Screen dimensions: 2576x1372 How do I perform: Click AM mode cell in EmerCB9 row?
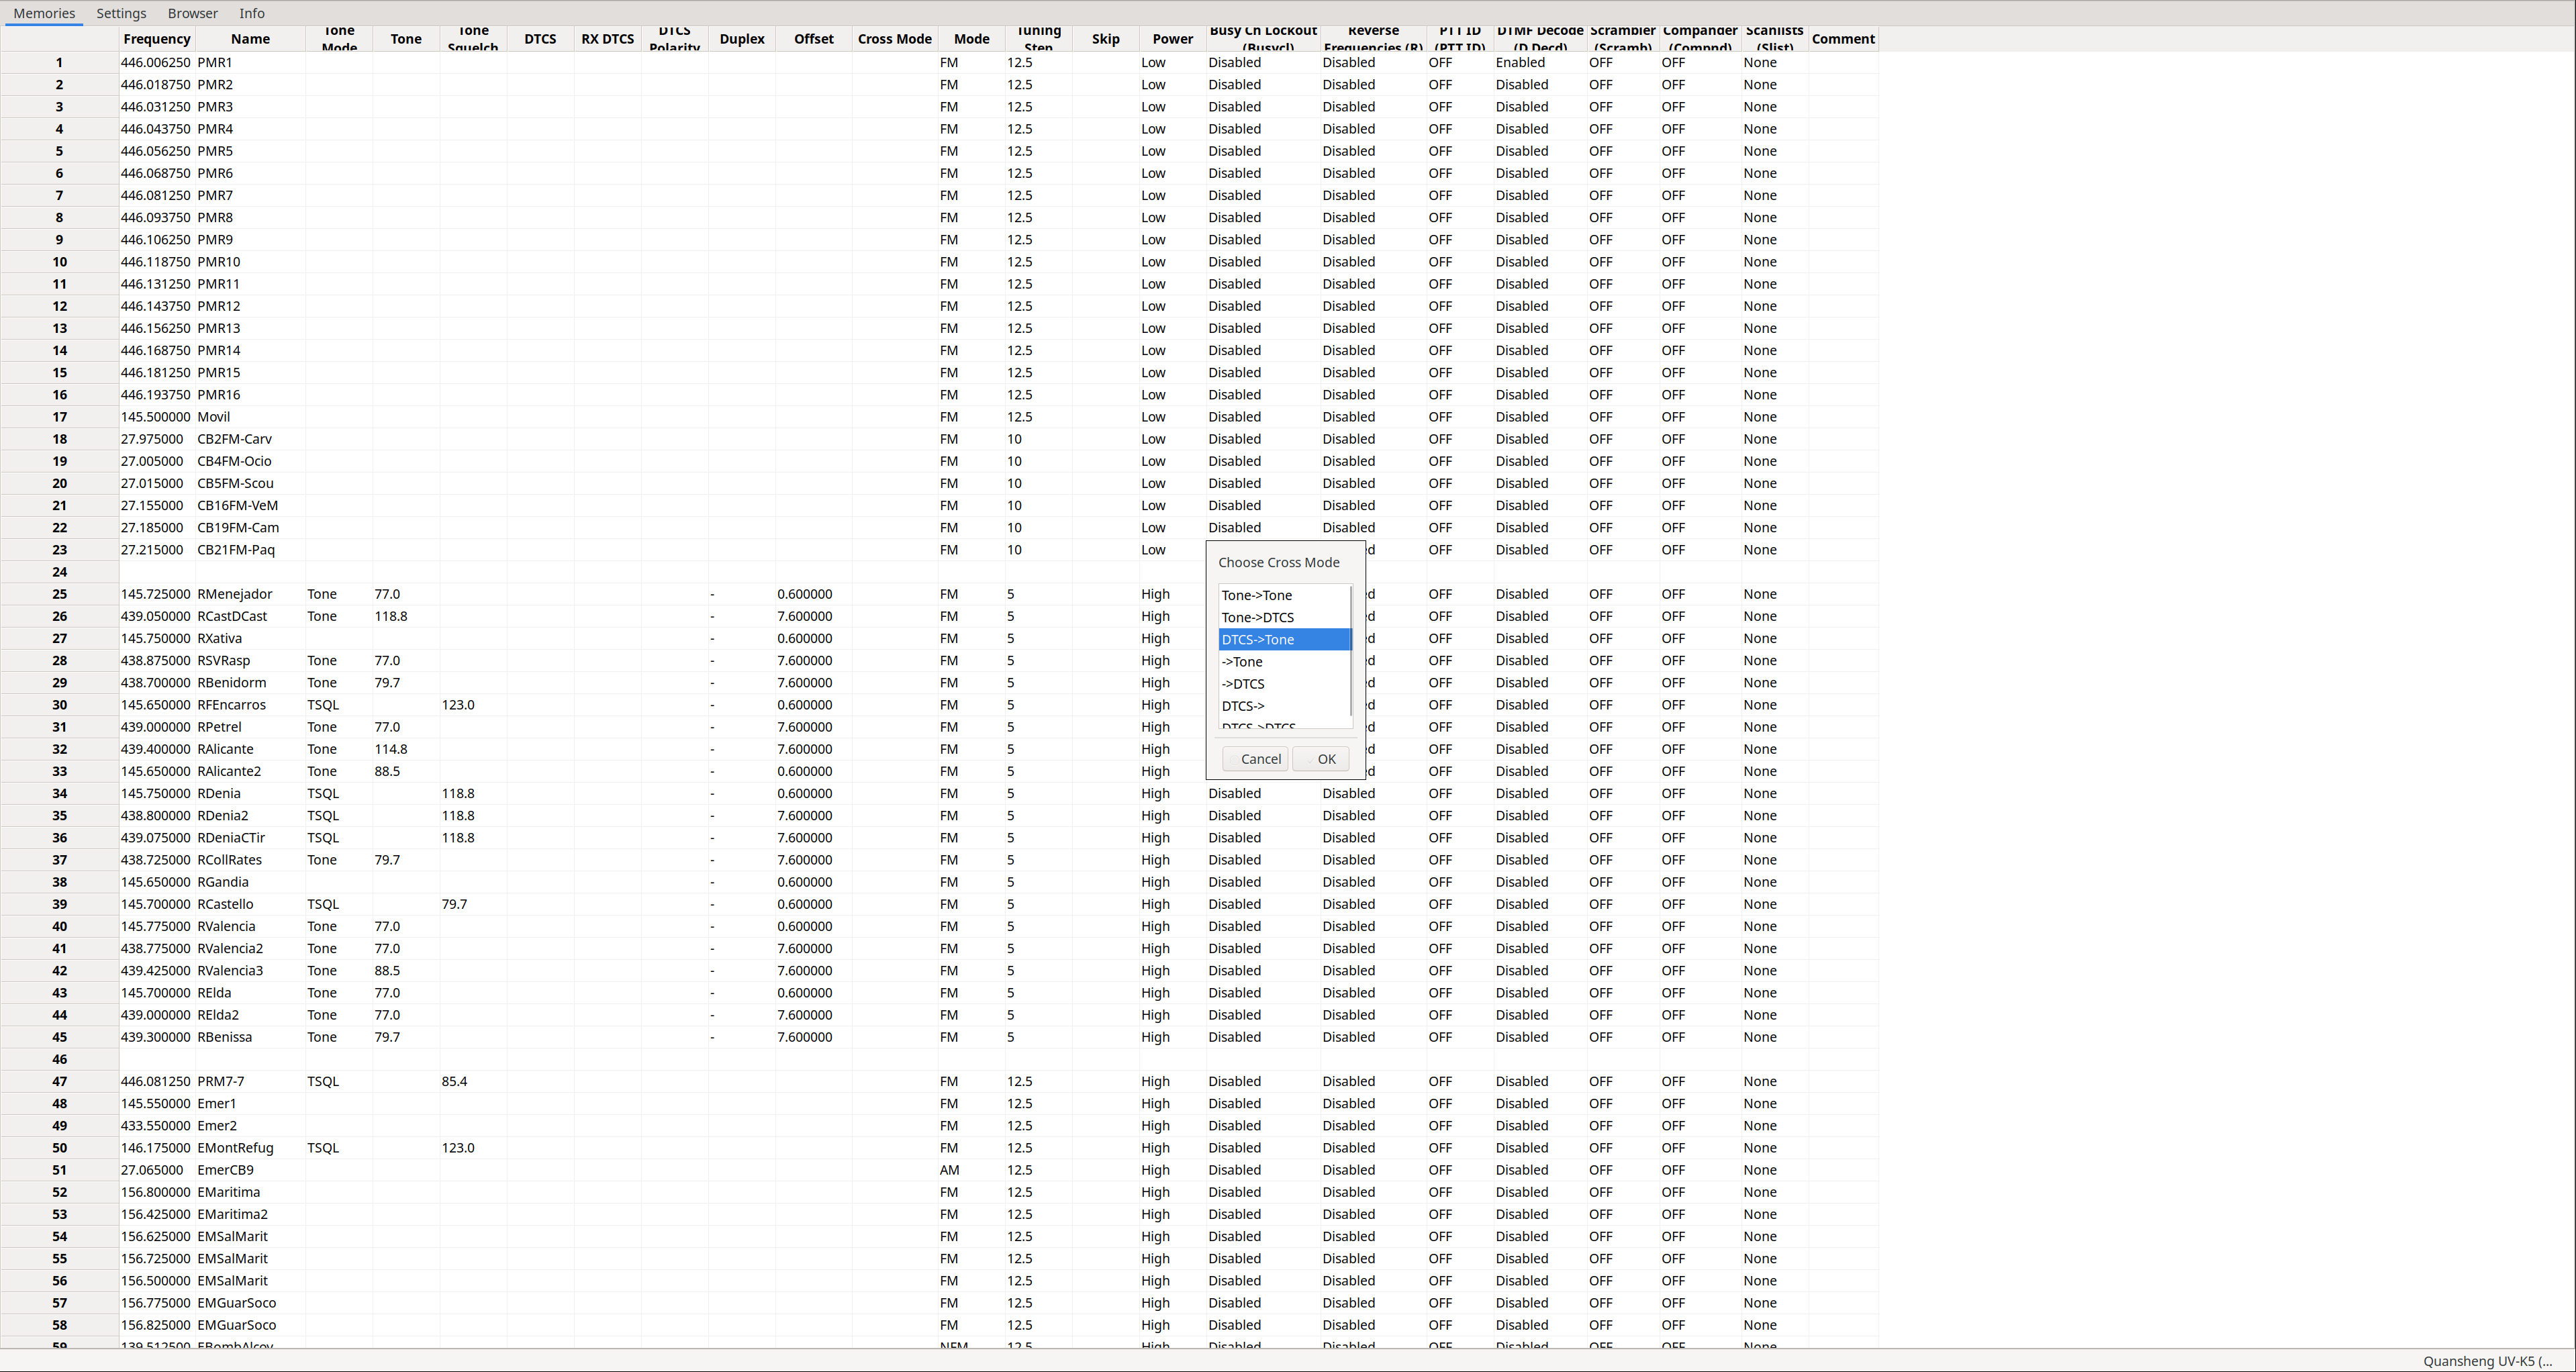(x=949, y=1170)
